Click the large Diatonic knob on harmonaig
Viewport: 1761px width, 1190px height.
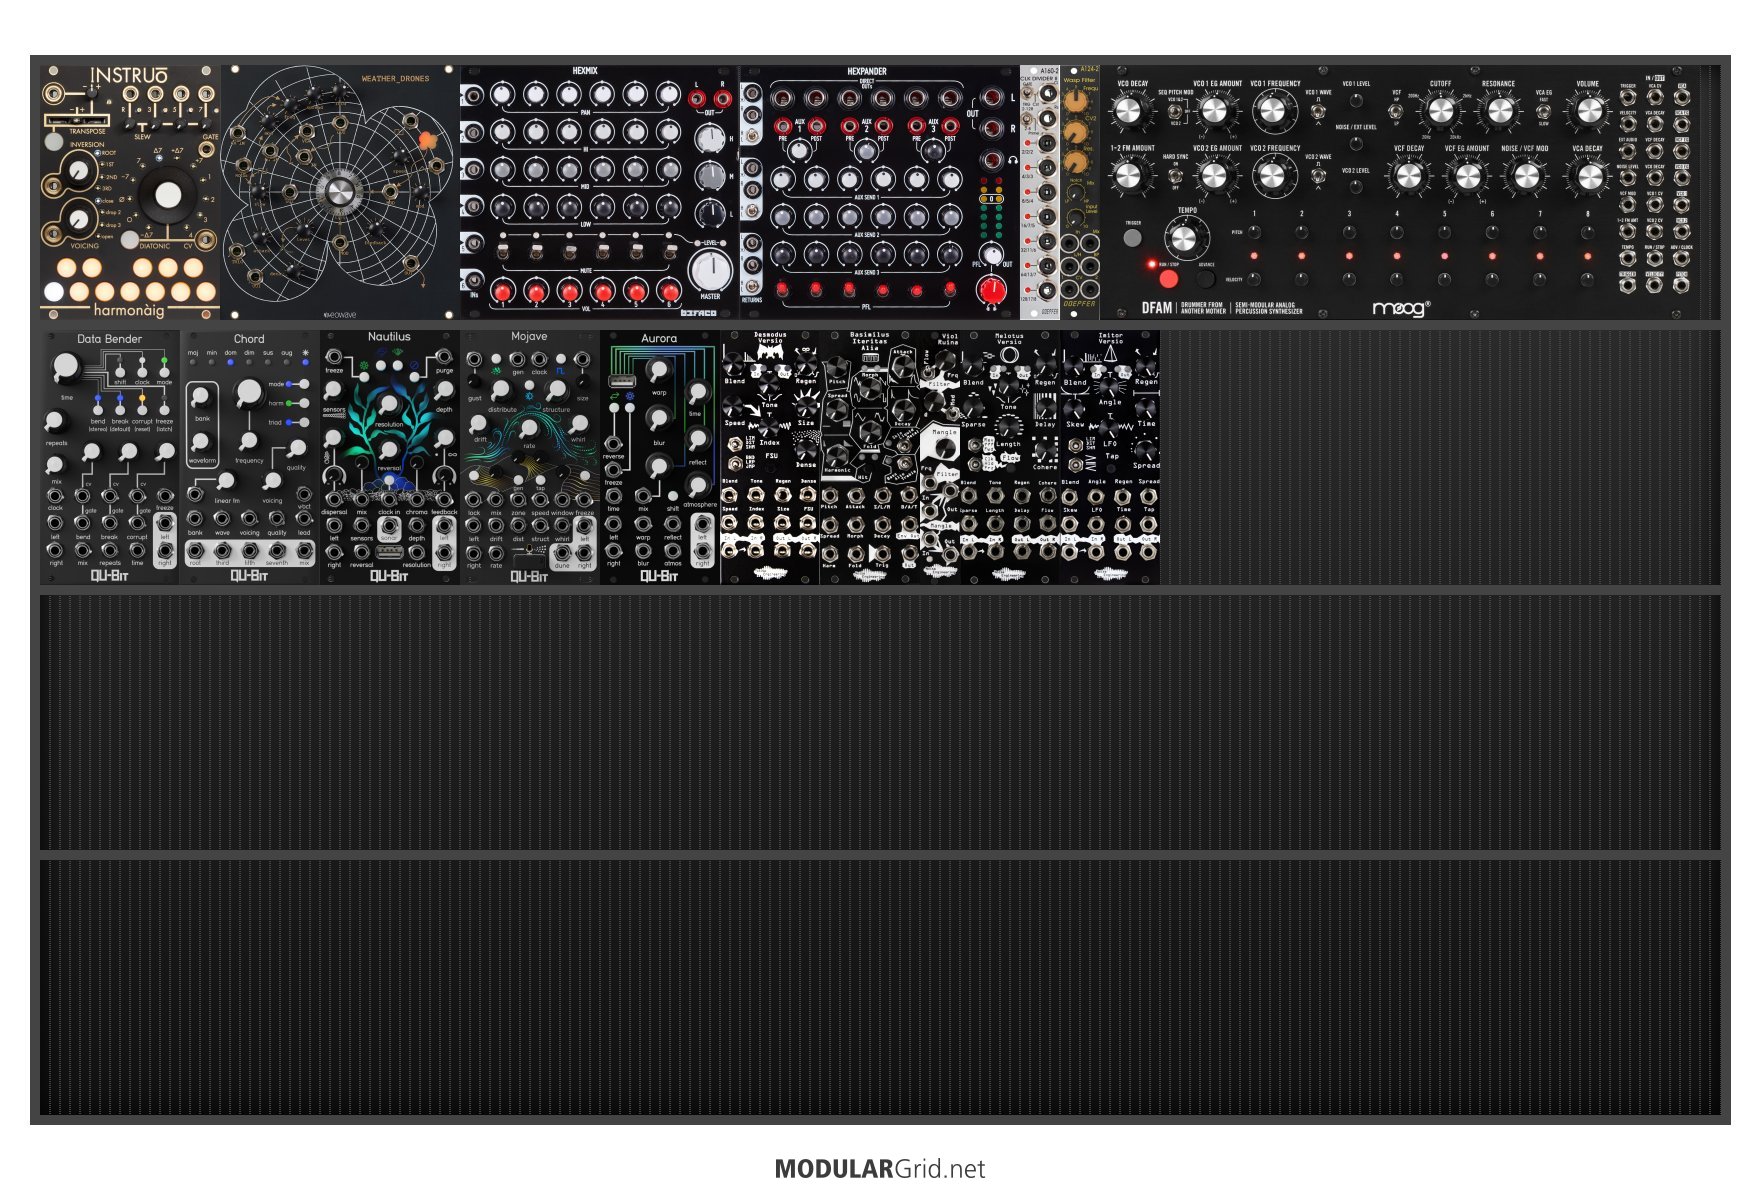[x=167, y=196]
